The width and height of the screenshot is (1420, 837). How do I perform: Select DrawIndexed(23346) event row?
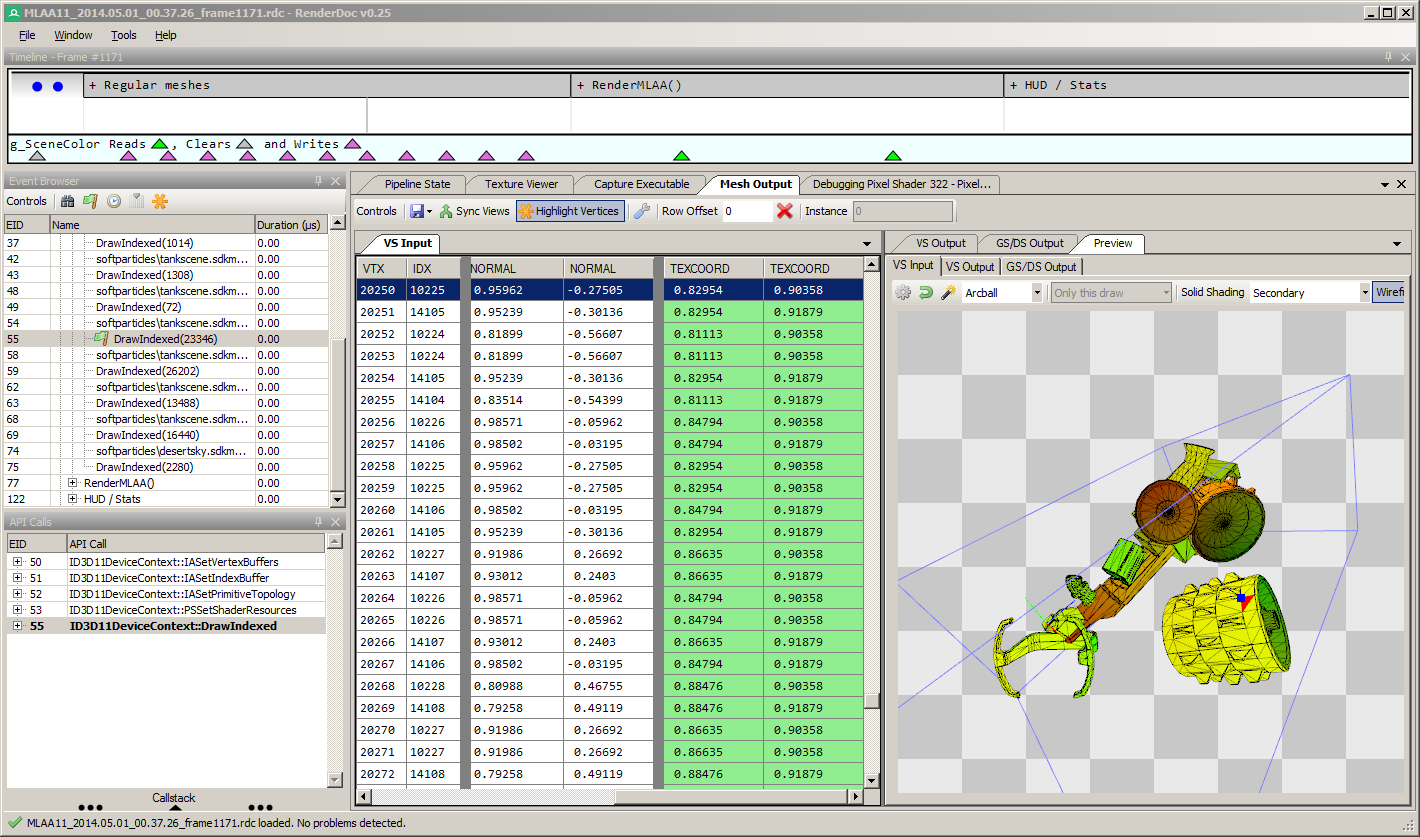coord(166,339)
